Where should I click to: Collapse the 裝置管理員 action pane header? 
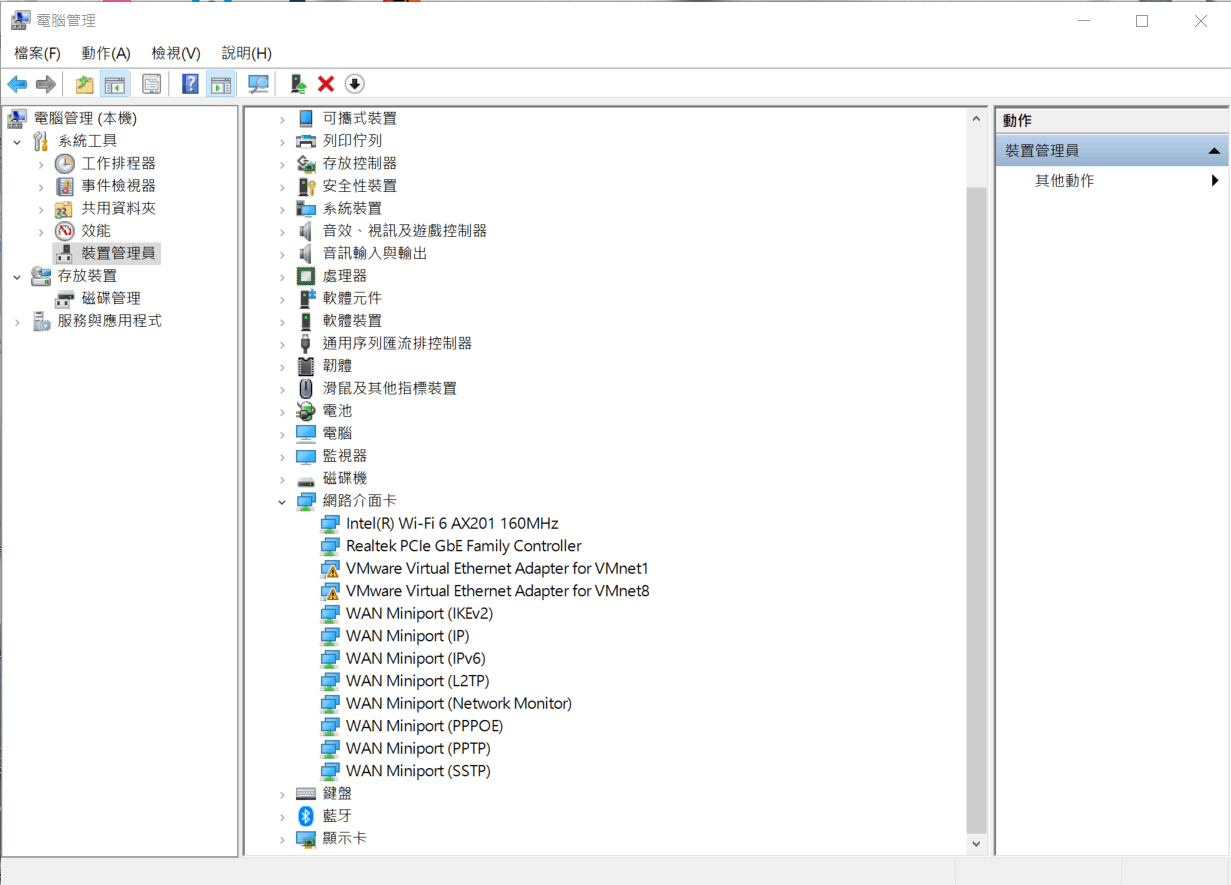click(x=1214, y=149)
